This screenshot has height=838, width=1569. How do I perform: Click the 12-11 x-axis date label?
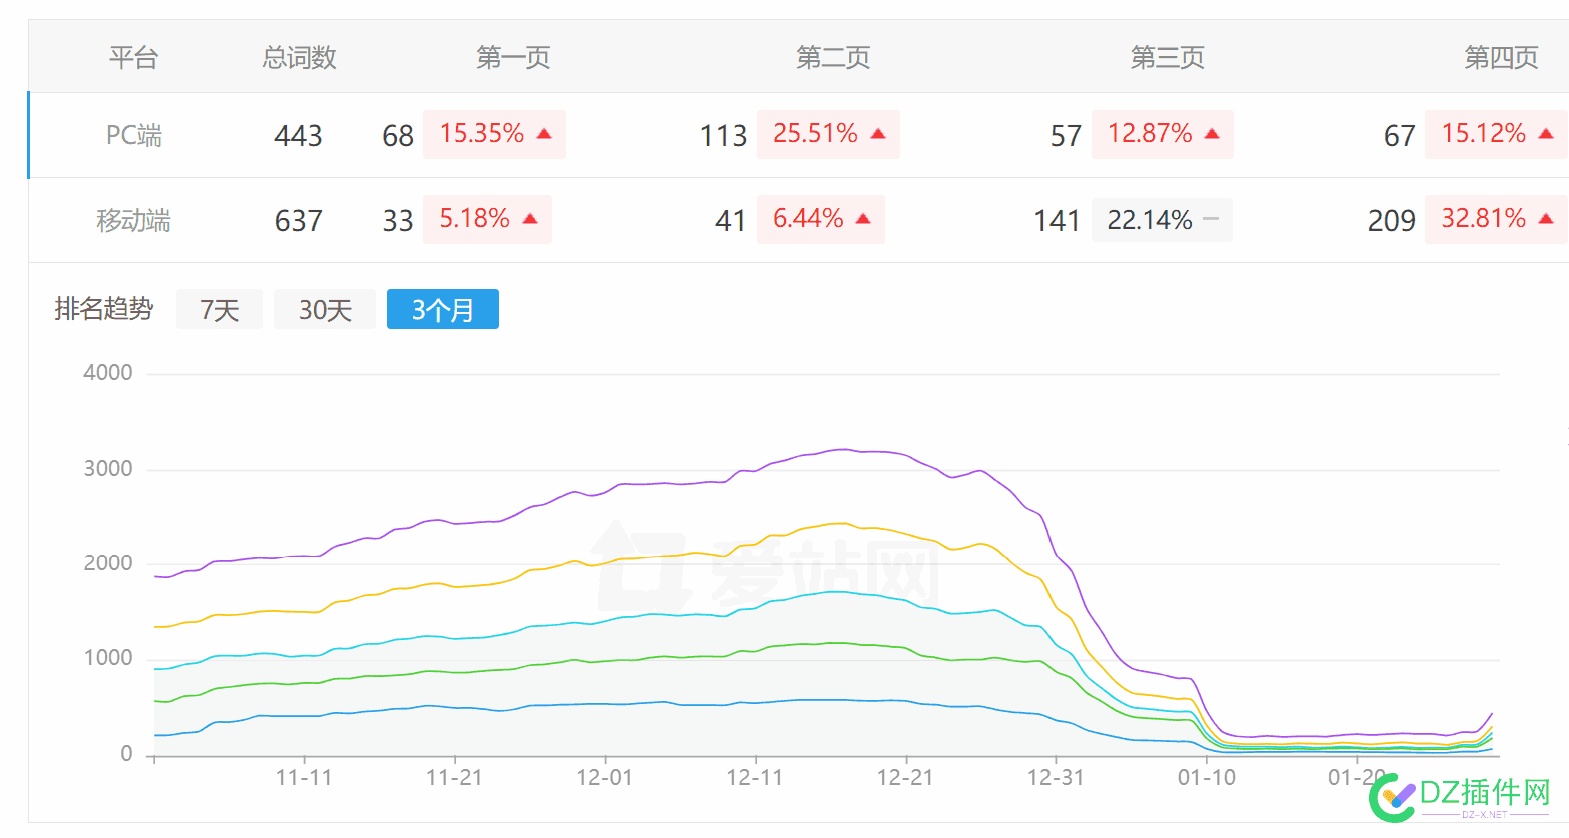(755, 777)
